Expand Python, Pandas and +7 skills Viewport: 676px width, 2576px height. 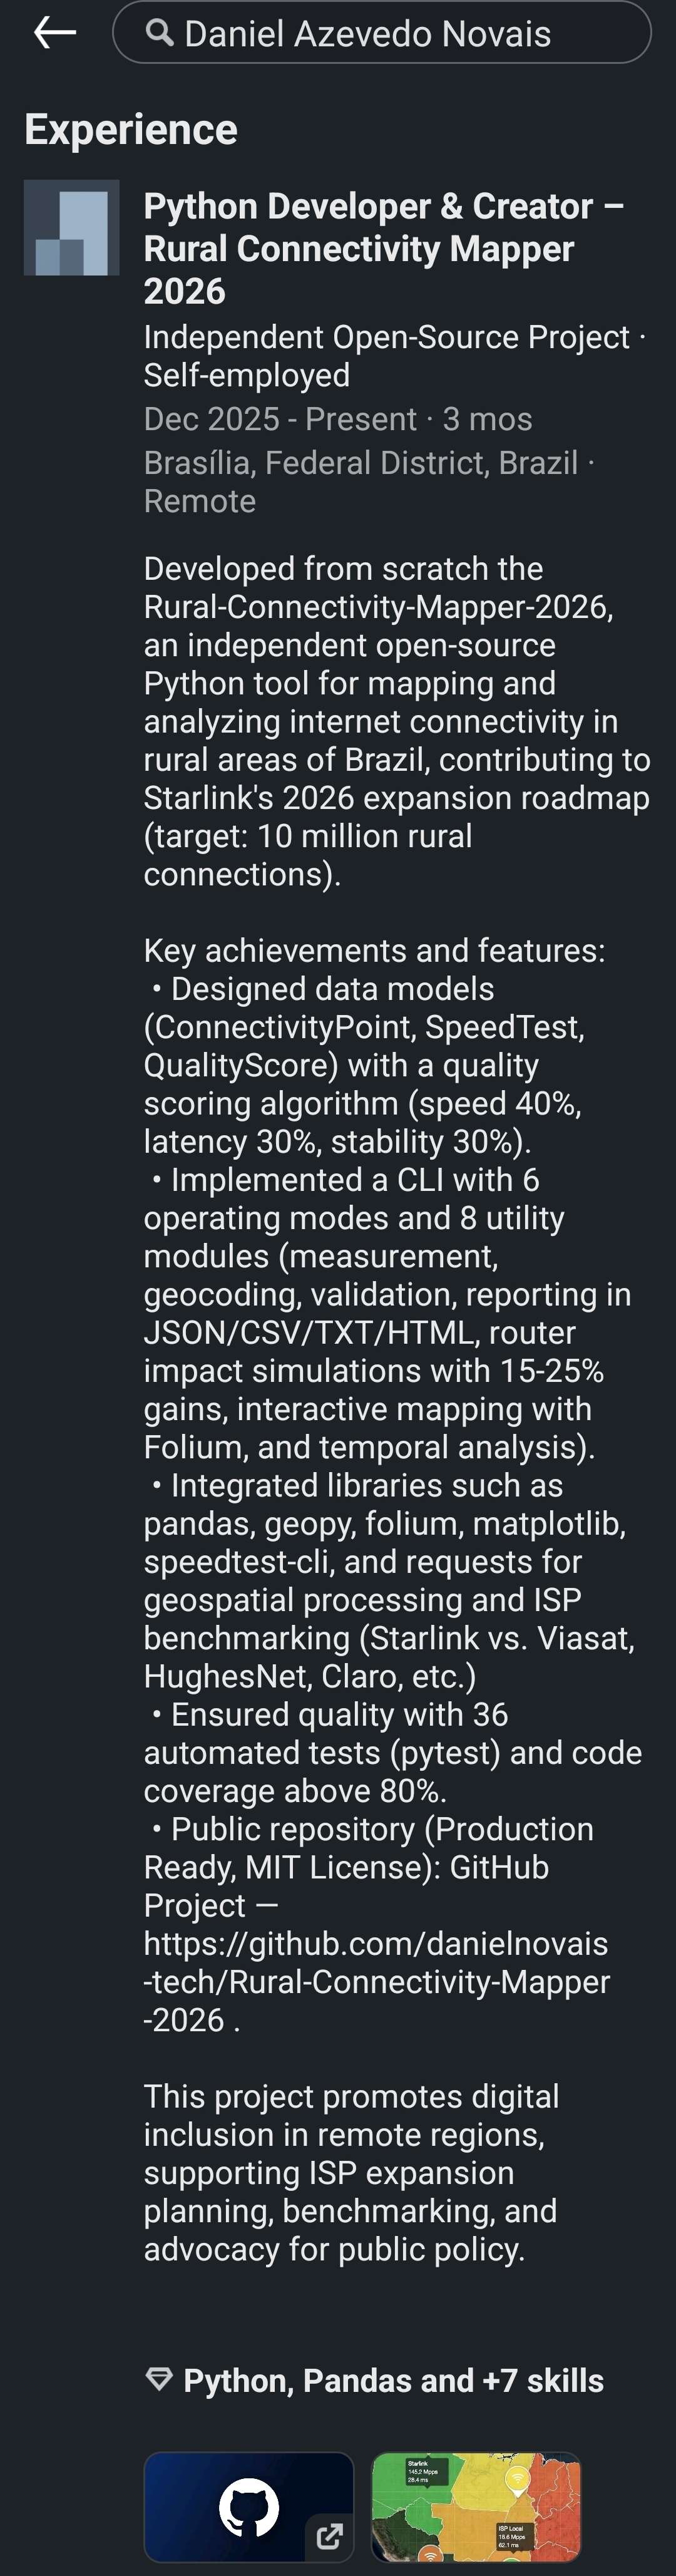(393, 2380)
